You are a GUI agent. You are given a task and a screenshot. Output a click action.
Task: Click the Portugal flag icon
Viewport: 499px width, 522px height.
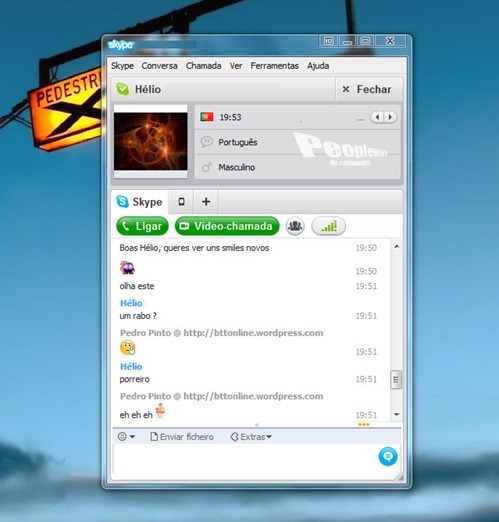pyautogui.click(x=207, y=117)
